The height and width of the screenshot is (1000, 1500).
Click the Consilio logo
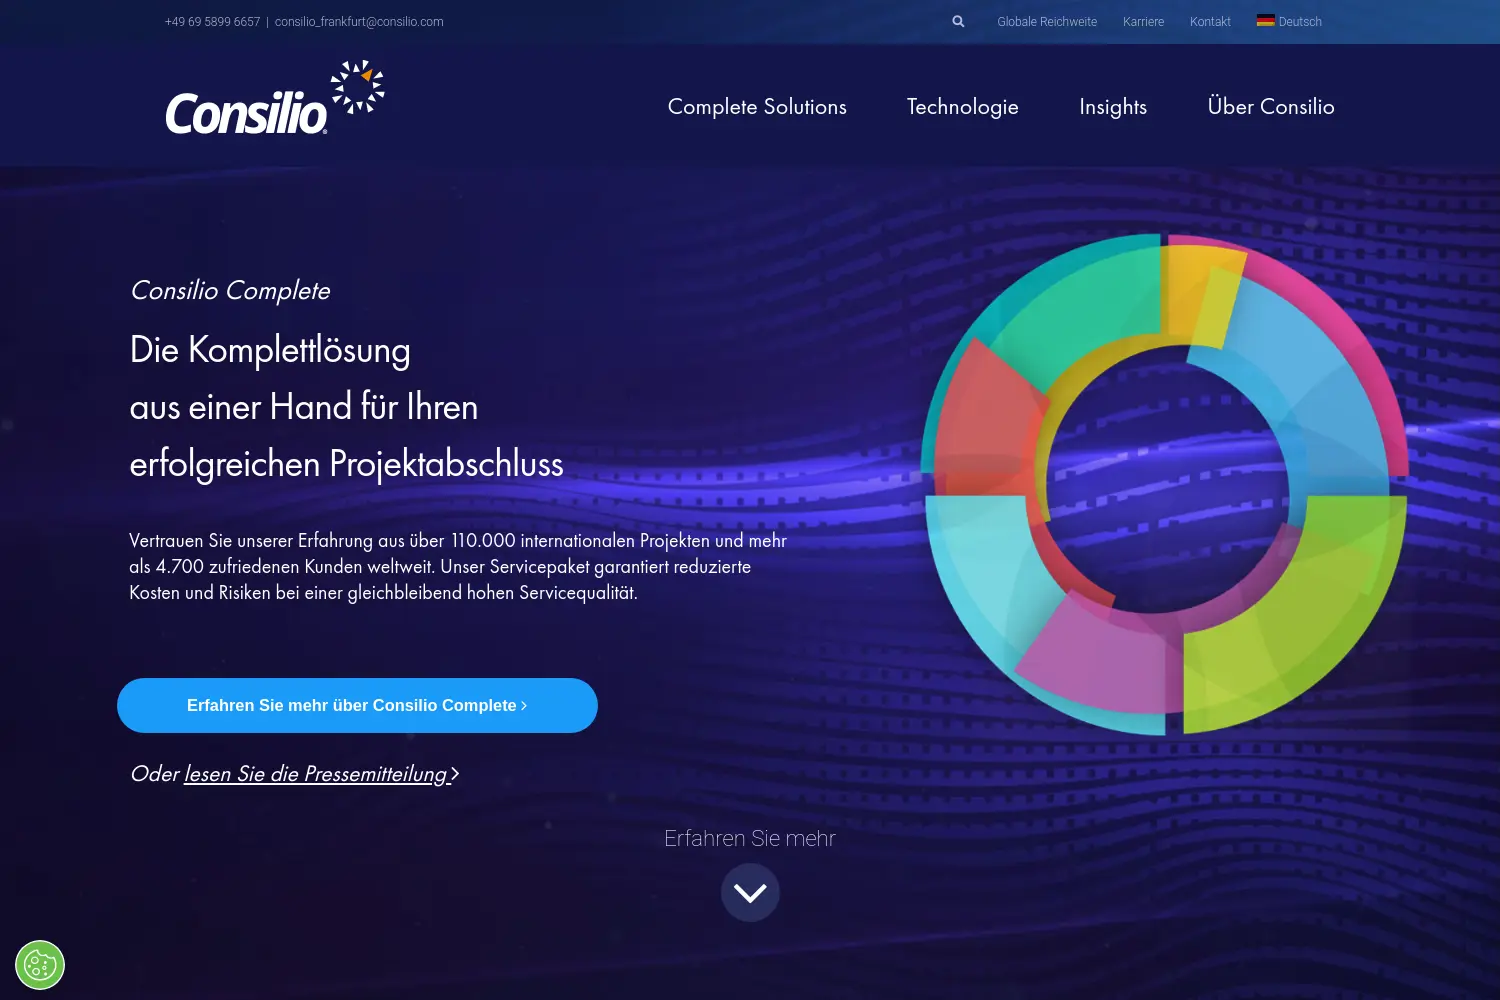coord(275,98)
